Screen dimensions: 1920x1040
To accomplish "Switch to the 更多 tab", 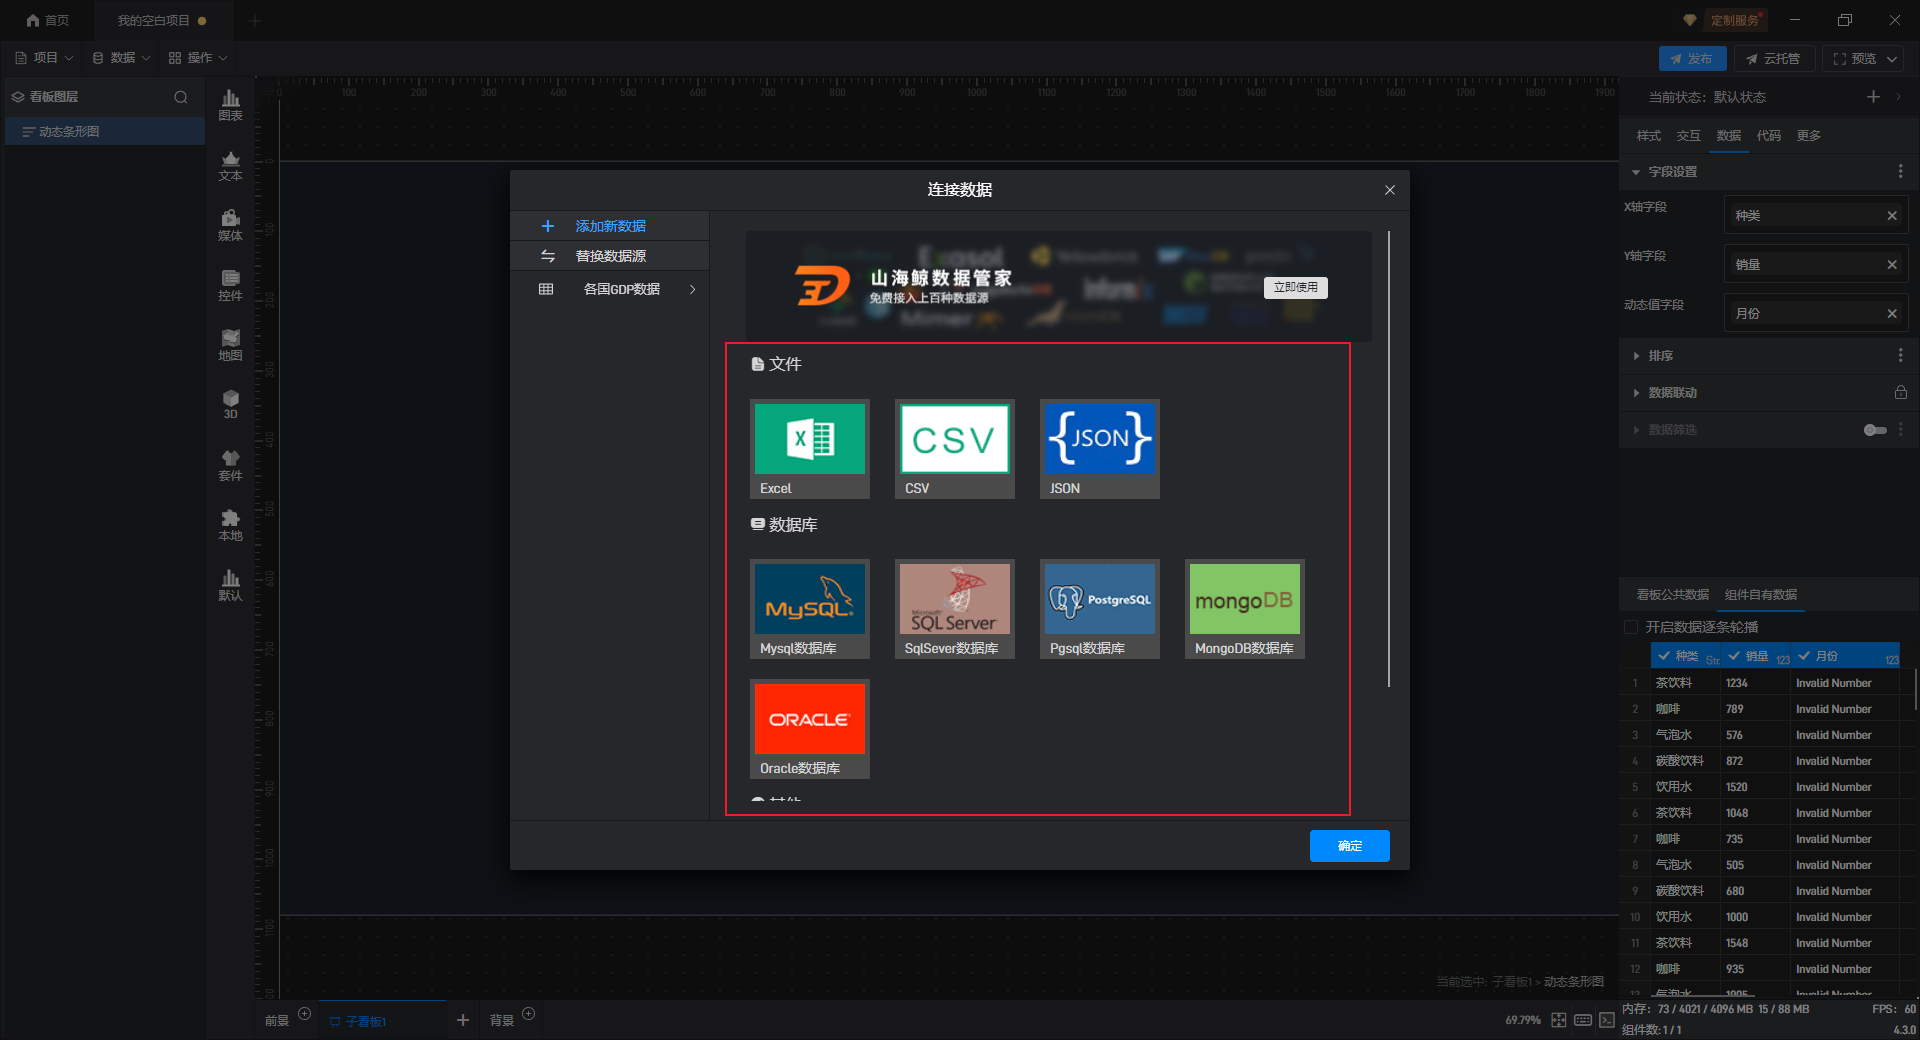I will click(1809, 136).
